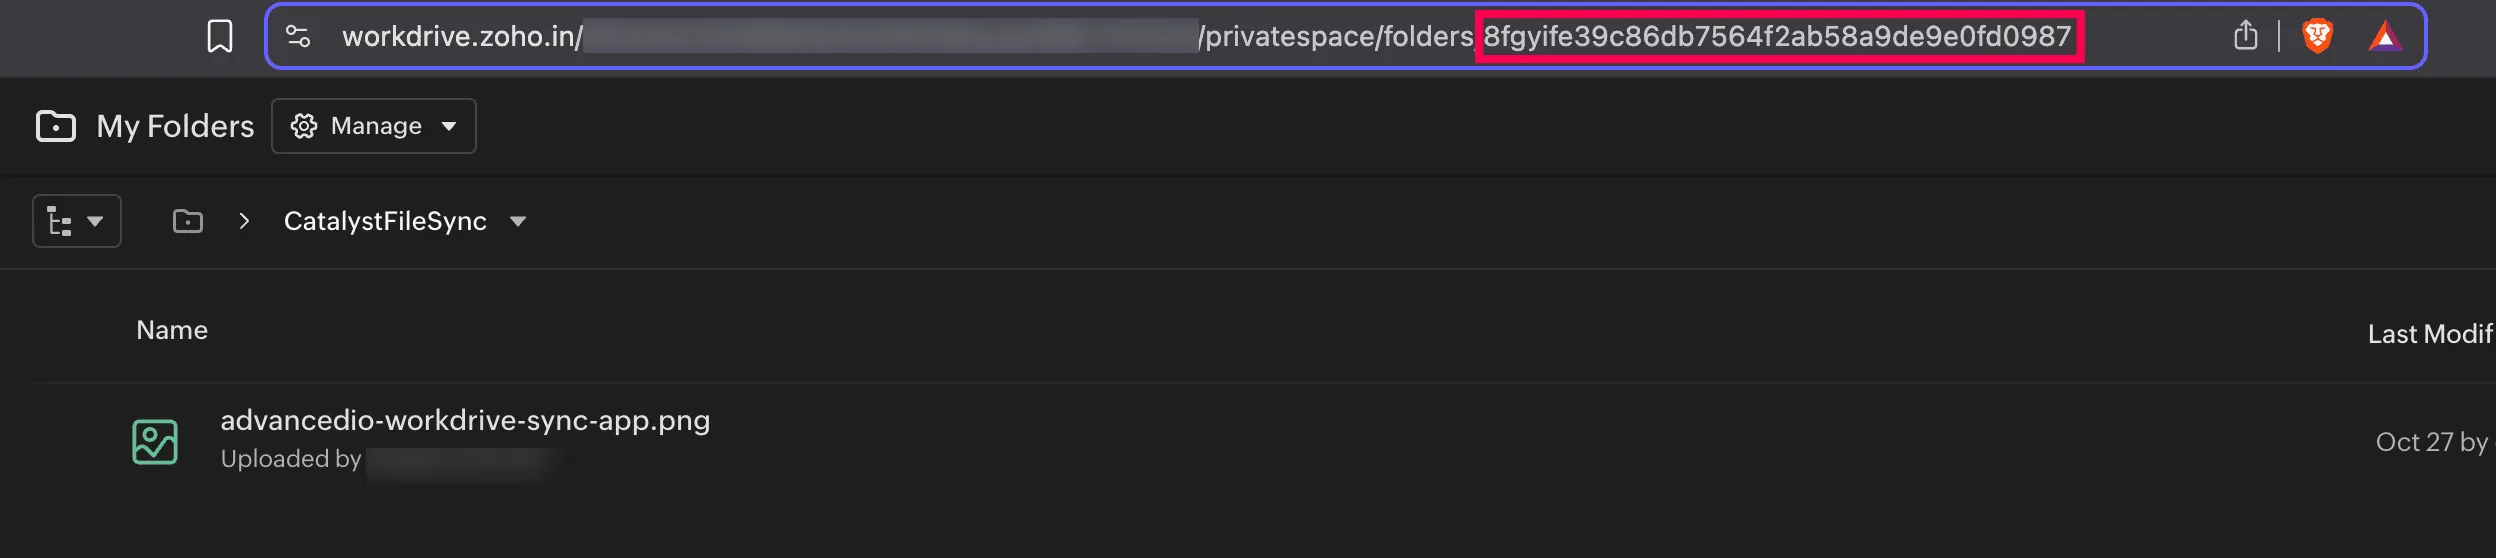Screen dimensions: 2496x558
Task: Expand the Manage dropdown arrow
Action: tap(449, 126)
